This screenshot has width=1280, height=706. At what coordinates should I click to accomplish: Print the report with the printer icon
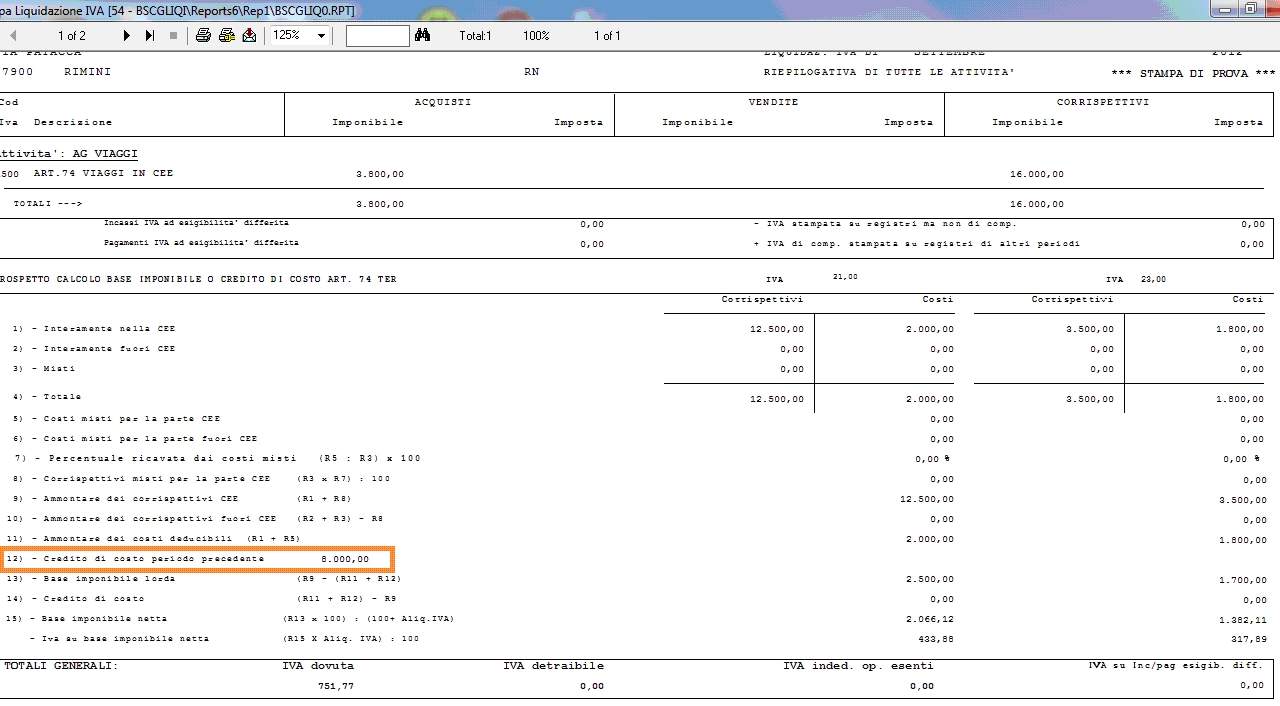[203, 36]
